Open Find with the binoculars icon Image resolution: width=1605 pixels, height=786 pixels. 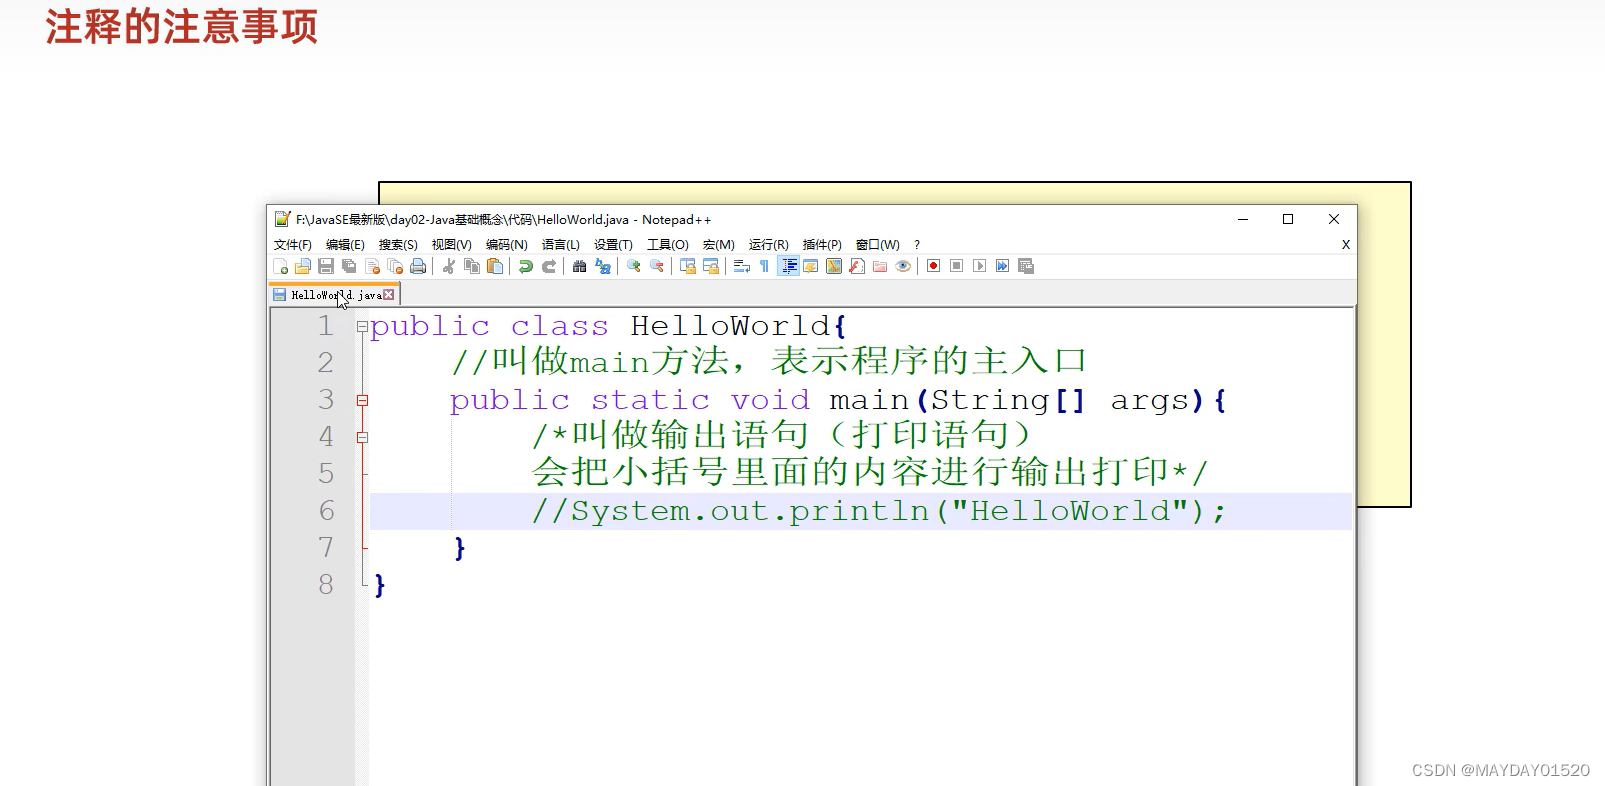580,266
